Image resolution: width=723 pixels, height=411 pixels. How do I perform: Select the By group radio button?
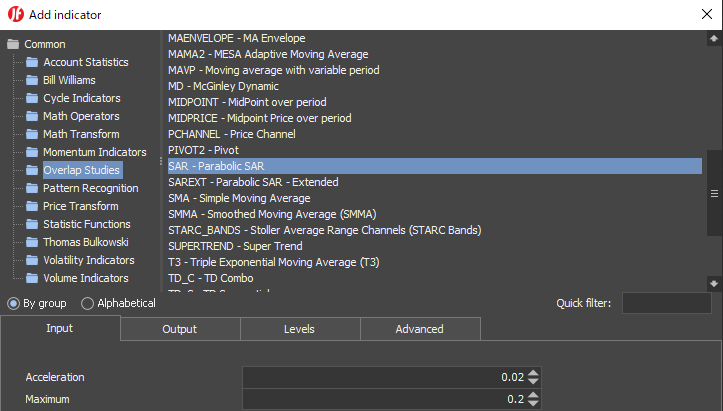pos(14,303)
